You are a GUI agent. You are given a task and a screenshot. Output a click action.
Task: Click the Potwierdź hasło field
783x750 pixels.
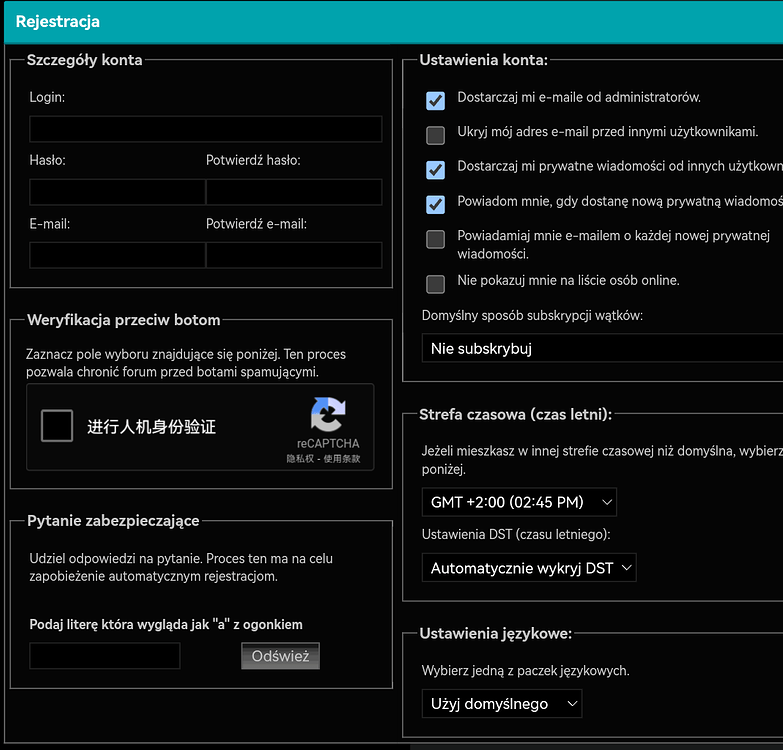pos(294,192)
